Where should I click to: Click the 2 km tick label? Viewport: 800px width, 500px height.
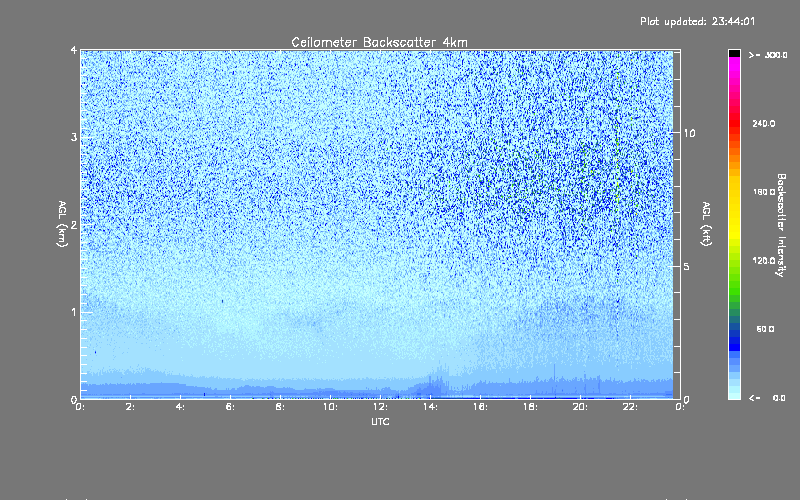74,224
